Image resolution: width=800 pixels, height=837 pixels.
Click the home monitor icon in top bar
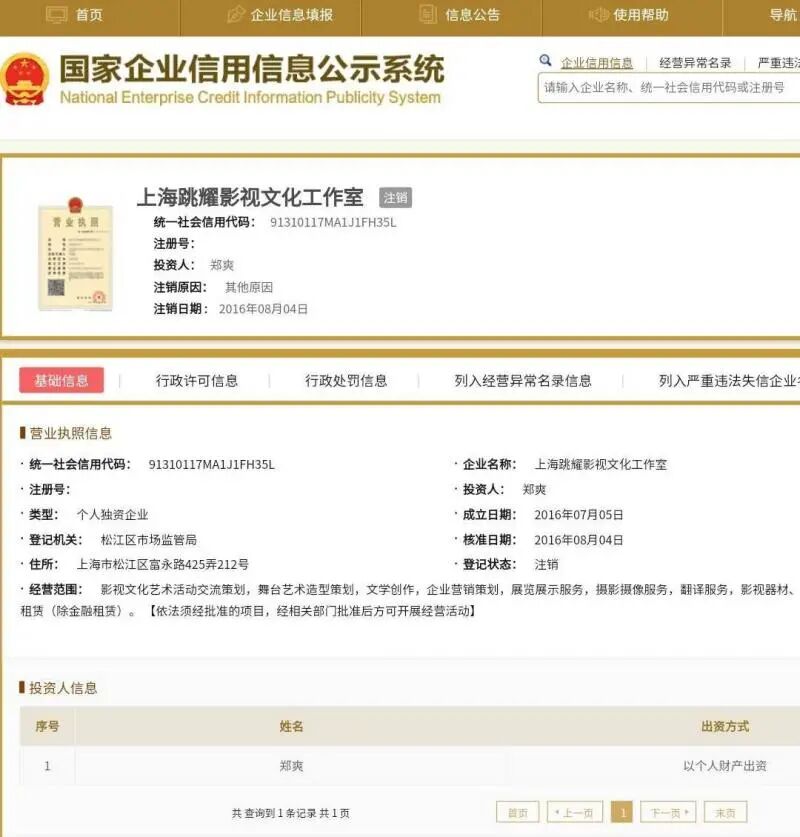click(x=57, y=14)
